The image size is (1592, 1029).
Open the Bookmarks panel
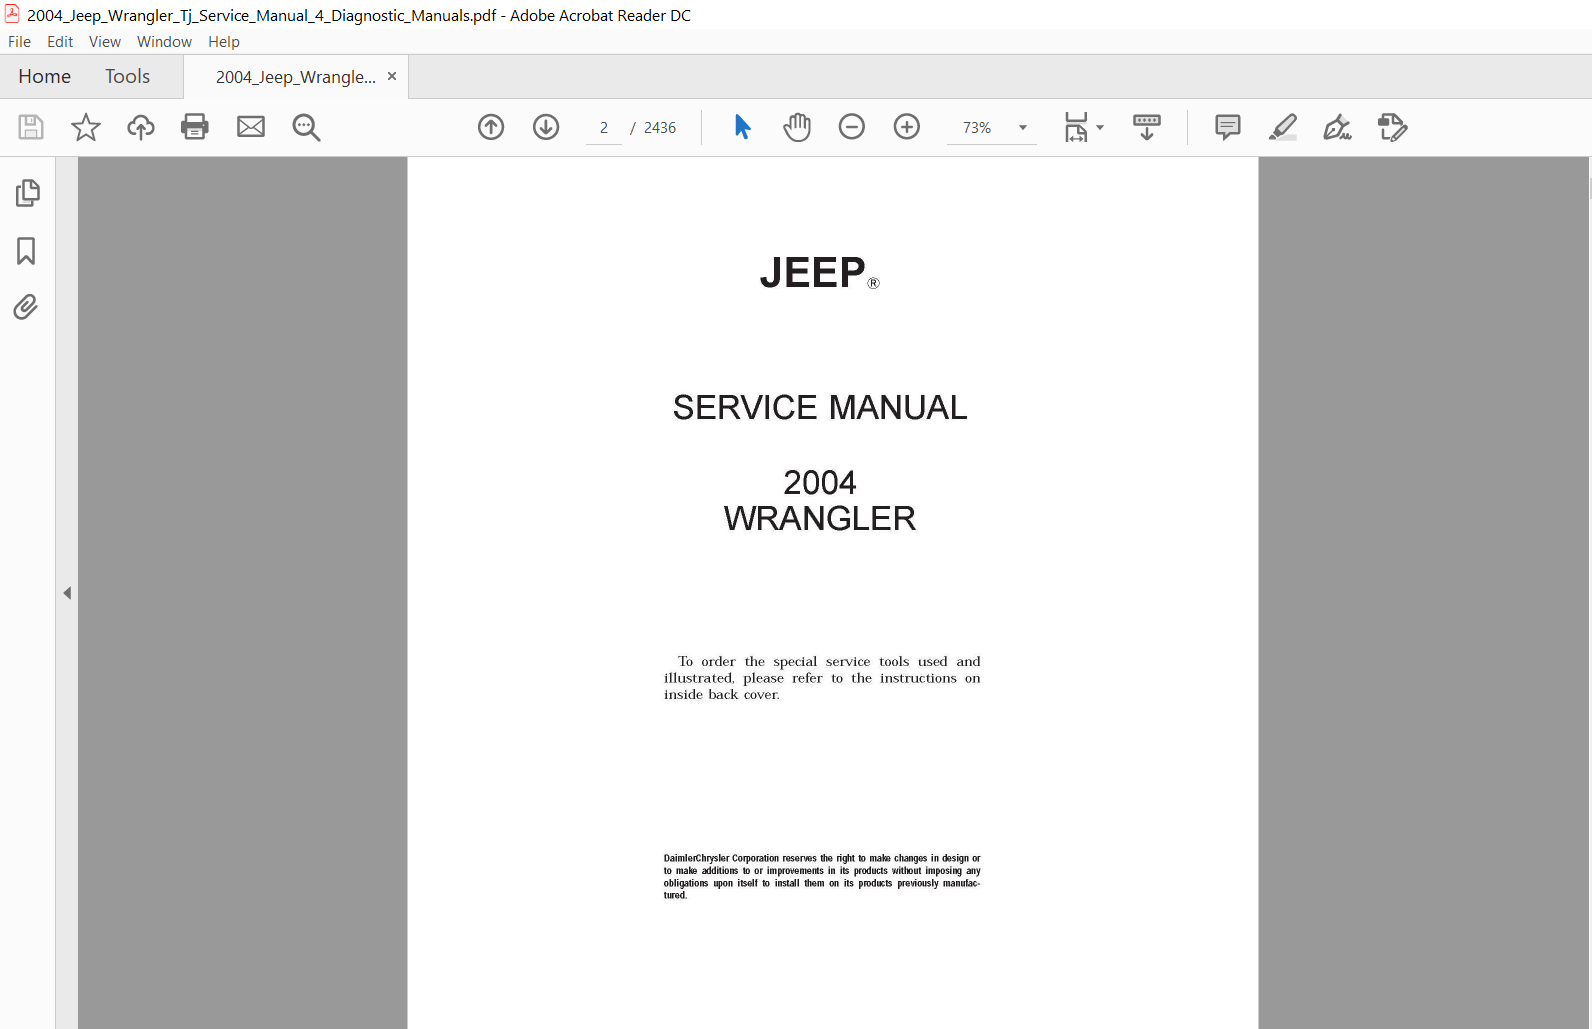27,250
